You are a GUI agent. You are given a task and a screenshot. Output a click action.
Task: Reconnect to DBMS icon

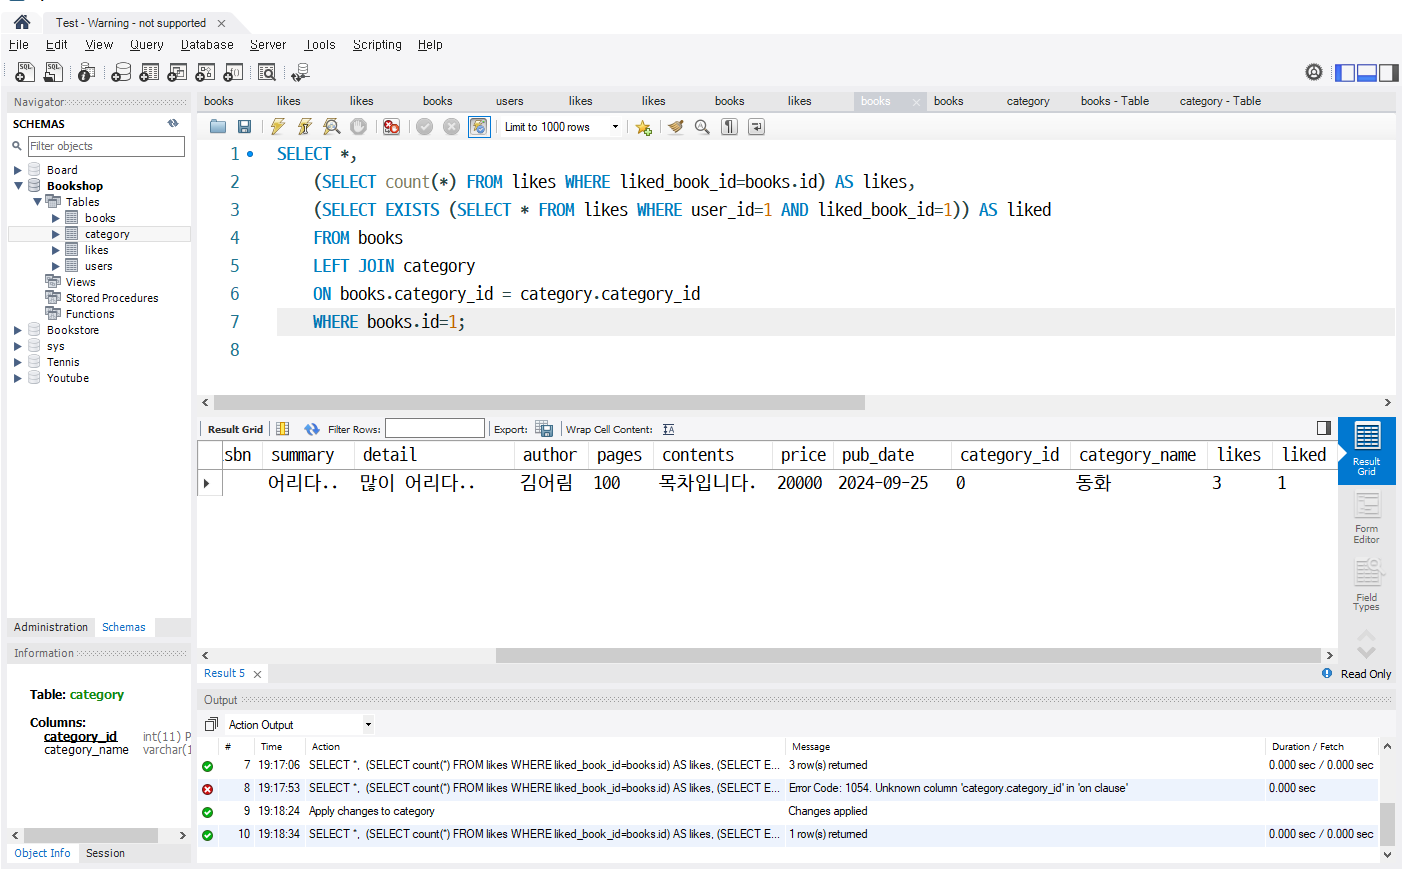(300, 72)
